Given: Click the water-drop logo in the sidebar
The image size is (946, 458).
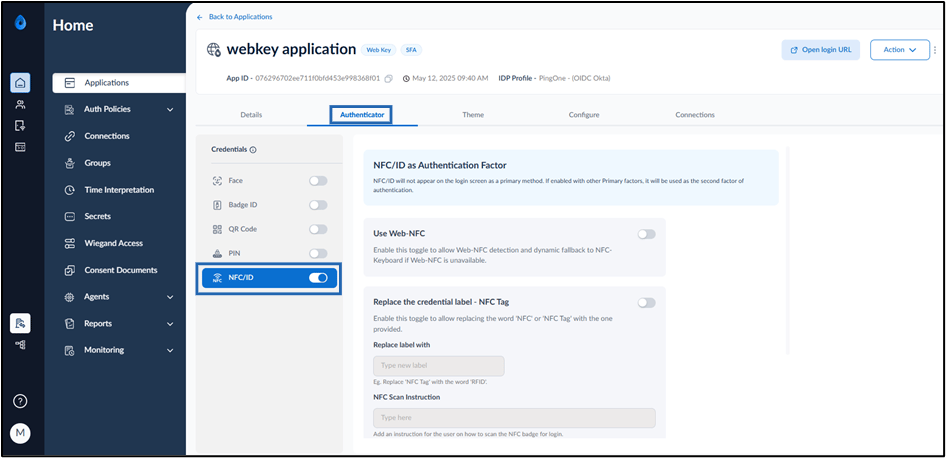Looking at the screenshot, I should (x=21, y=24).
